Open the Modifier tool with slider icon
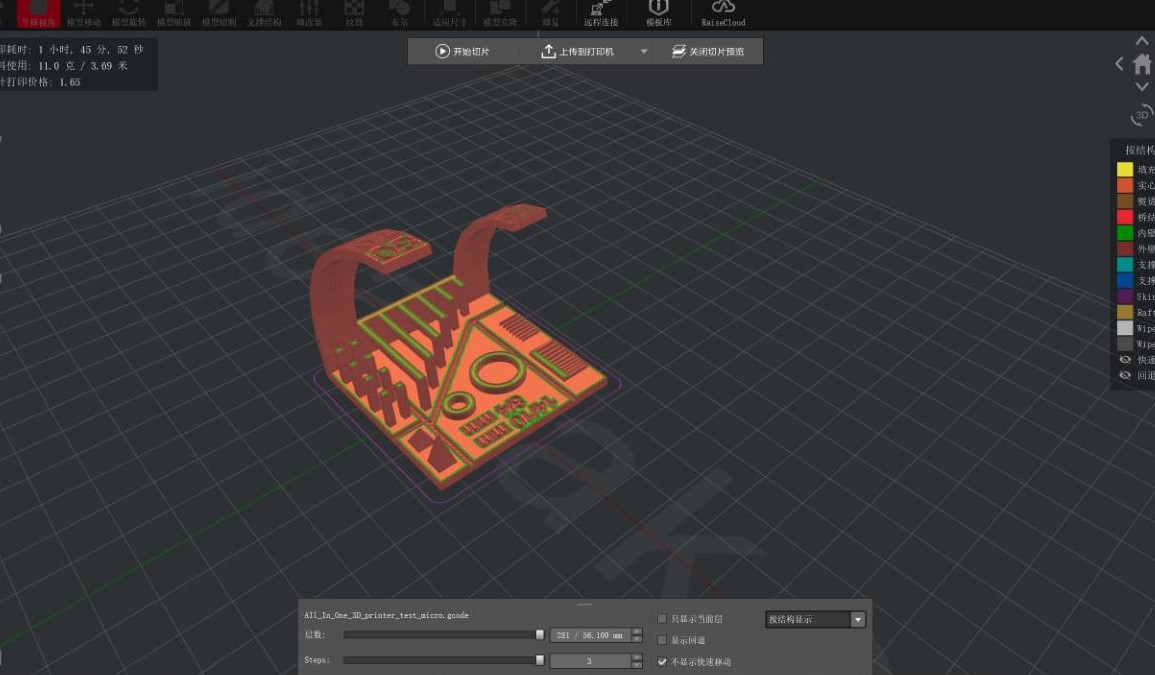 click(x=309, y=13)
